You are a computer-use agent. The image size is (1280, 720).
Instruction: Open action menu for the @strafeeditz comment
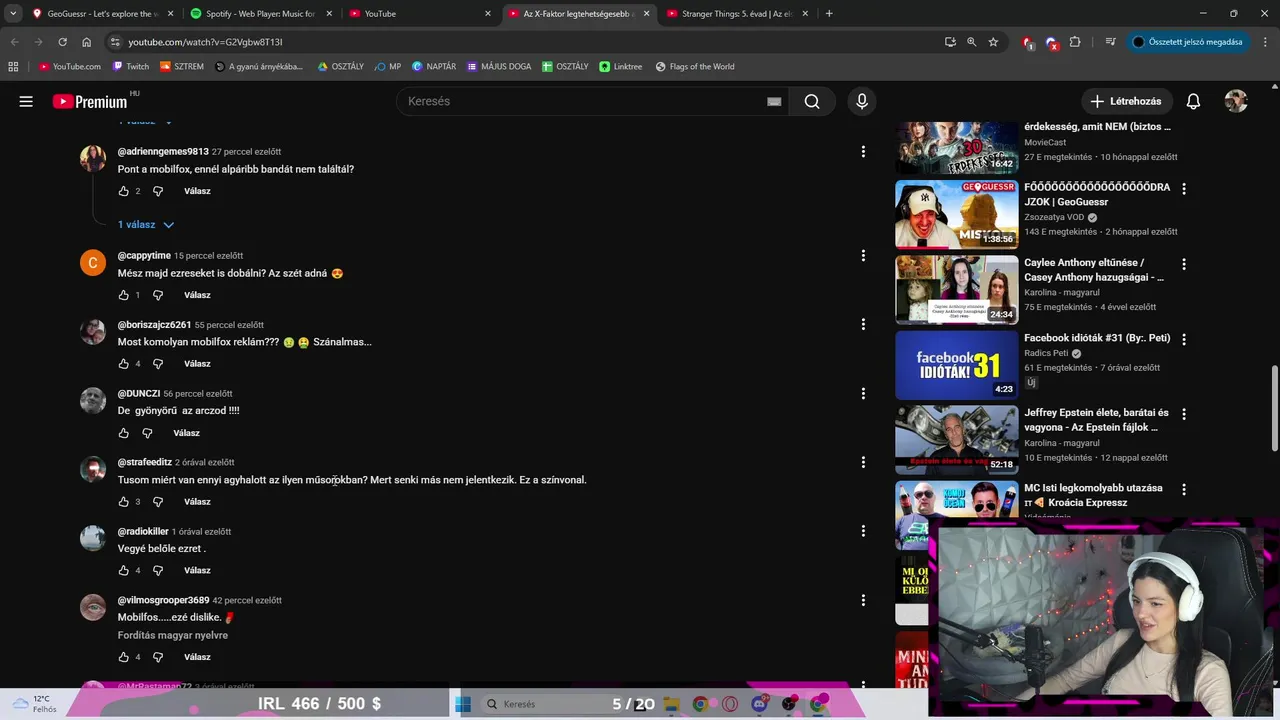click(x=863, y=462)
